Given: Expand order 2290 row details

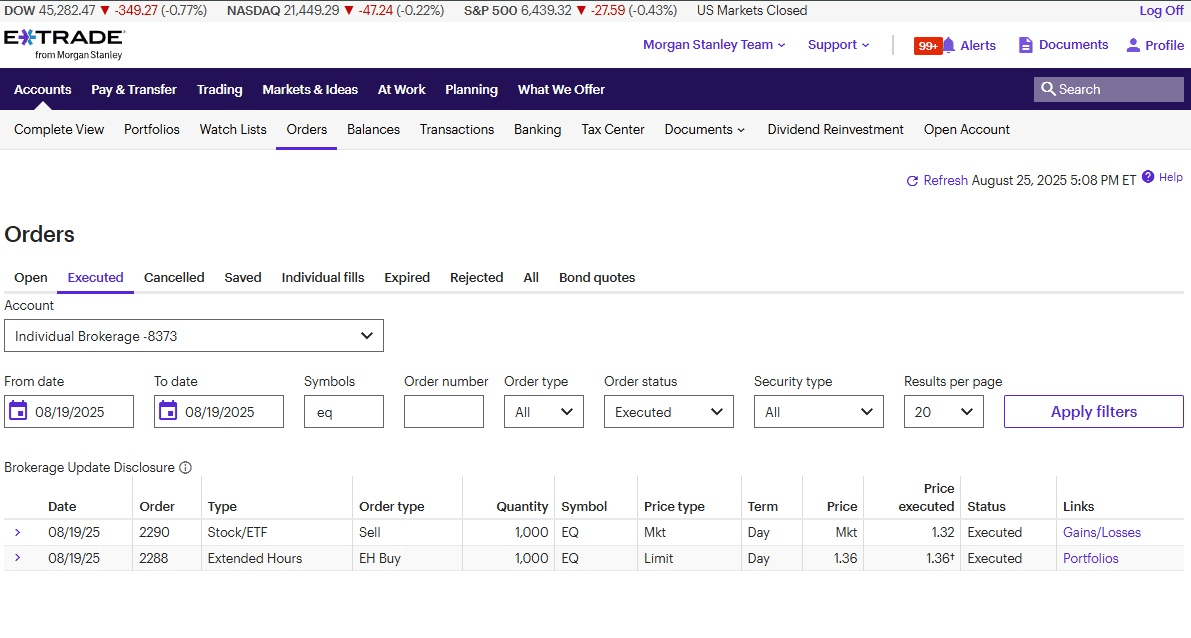Looking at the screenshot, I should tap(18, 532).
